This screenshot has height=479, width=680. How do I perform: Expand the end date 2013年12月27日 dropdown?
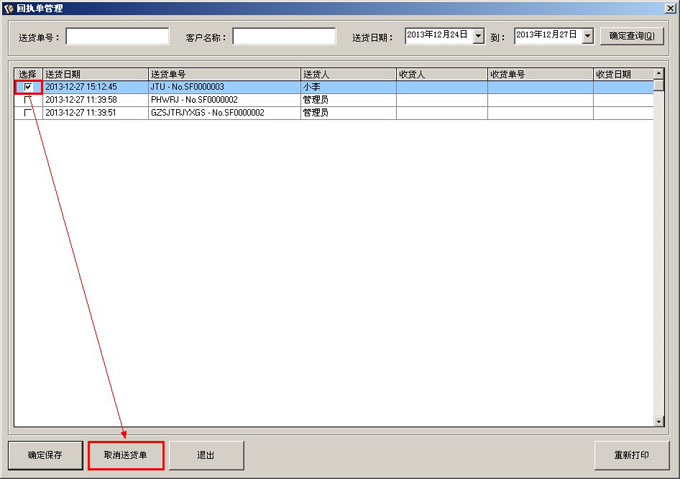click(x=587, y=36)
